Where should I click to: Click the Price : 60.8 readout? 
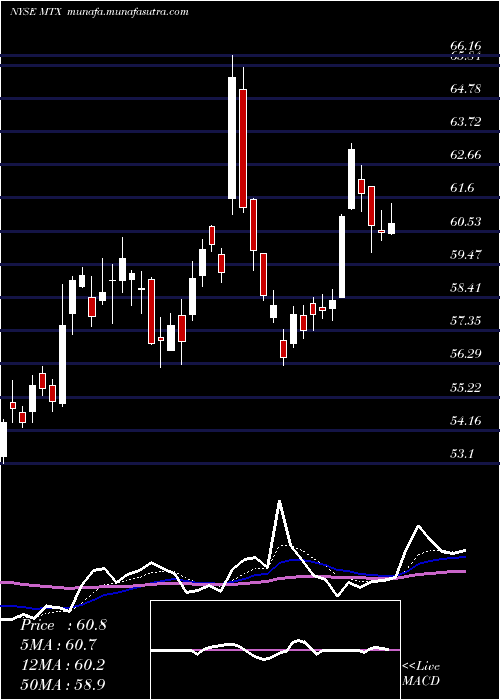(x=63, y=625)
